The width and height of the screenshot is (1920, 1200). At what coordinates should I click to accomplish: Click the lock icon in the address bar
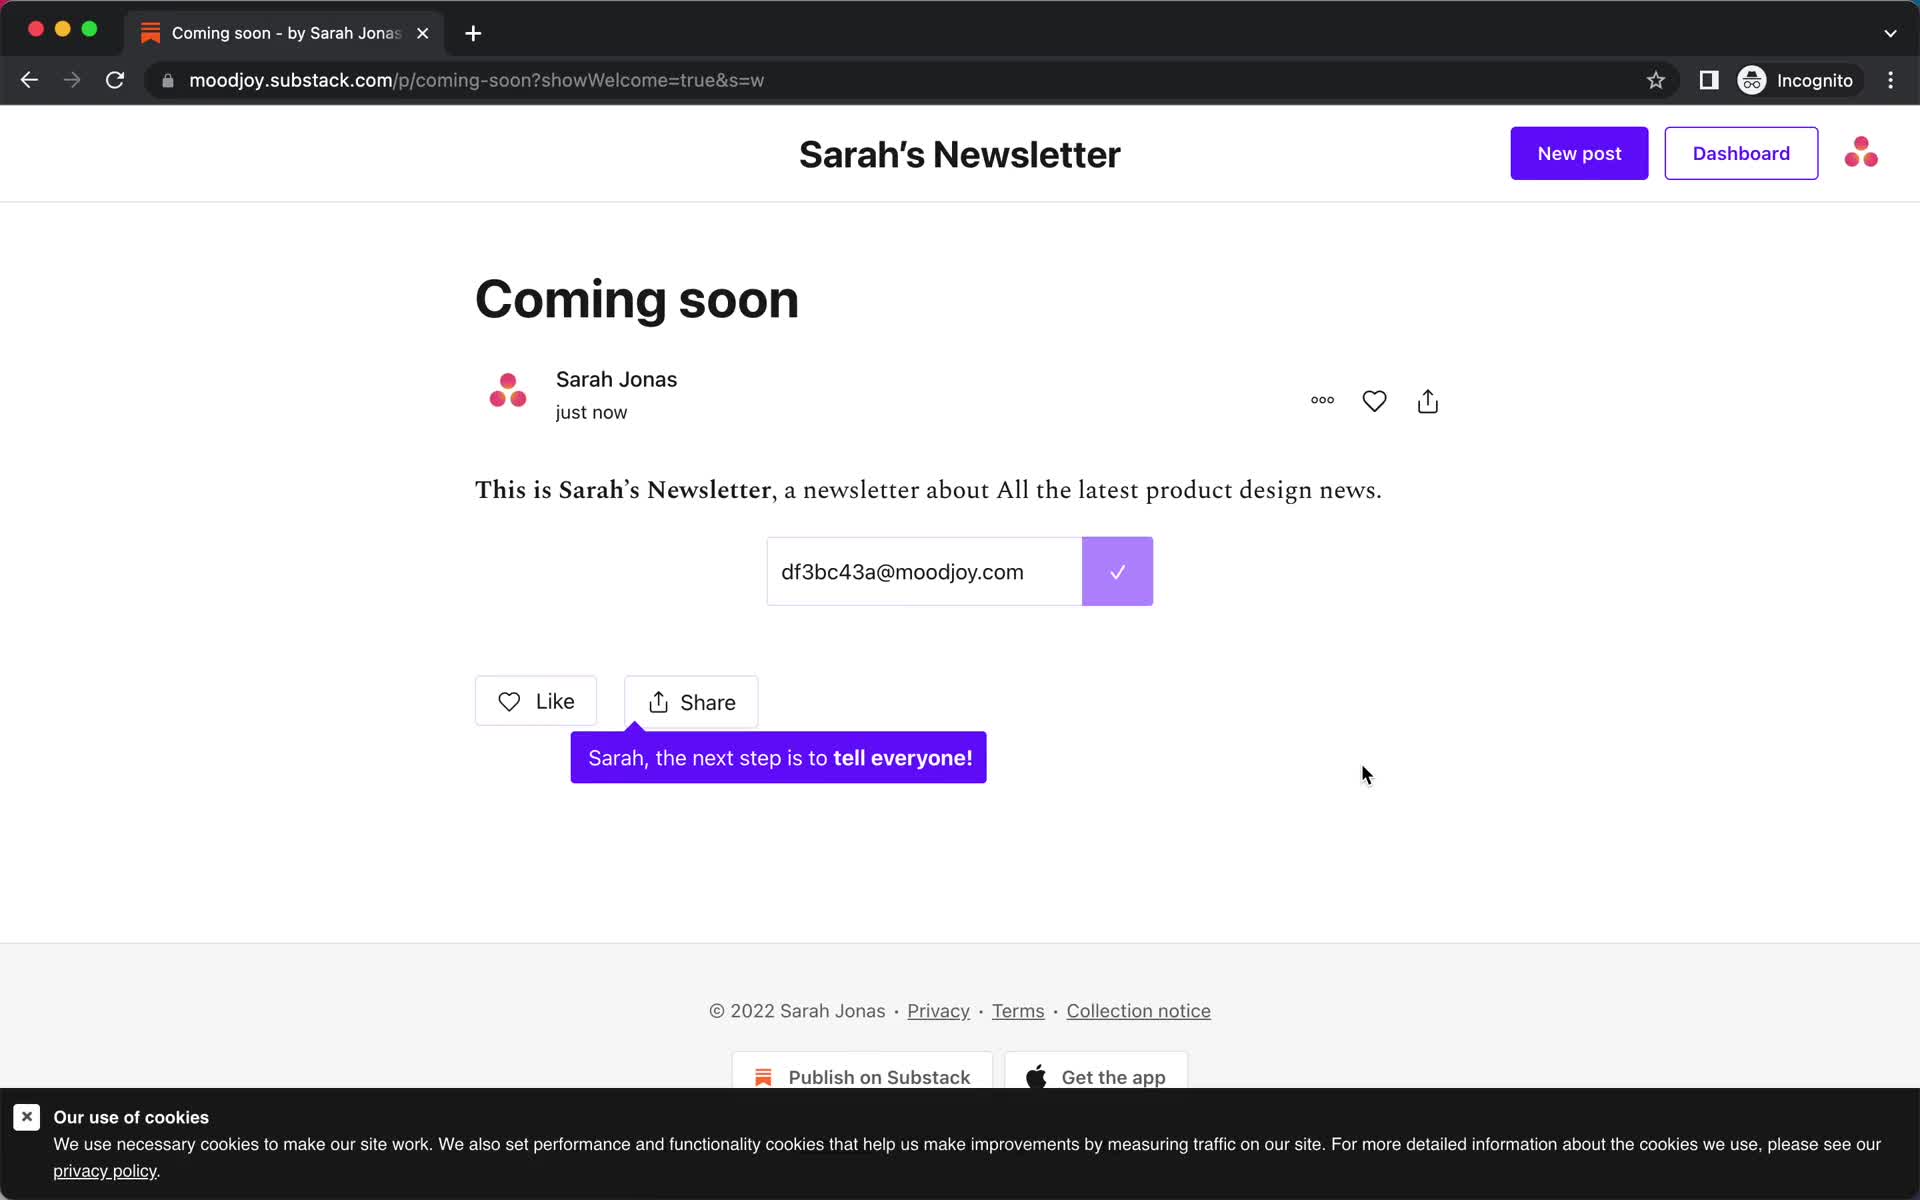pos(168,81)
